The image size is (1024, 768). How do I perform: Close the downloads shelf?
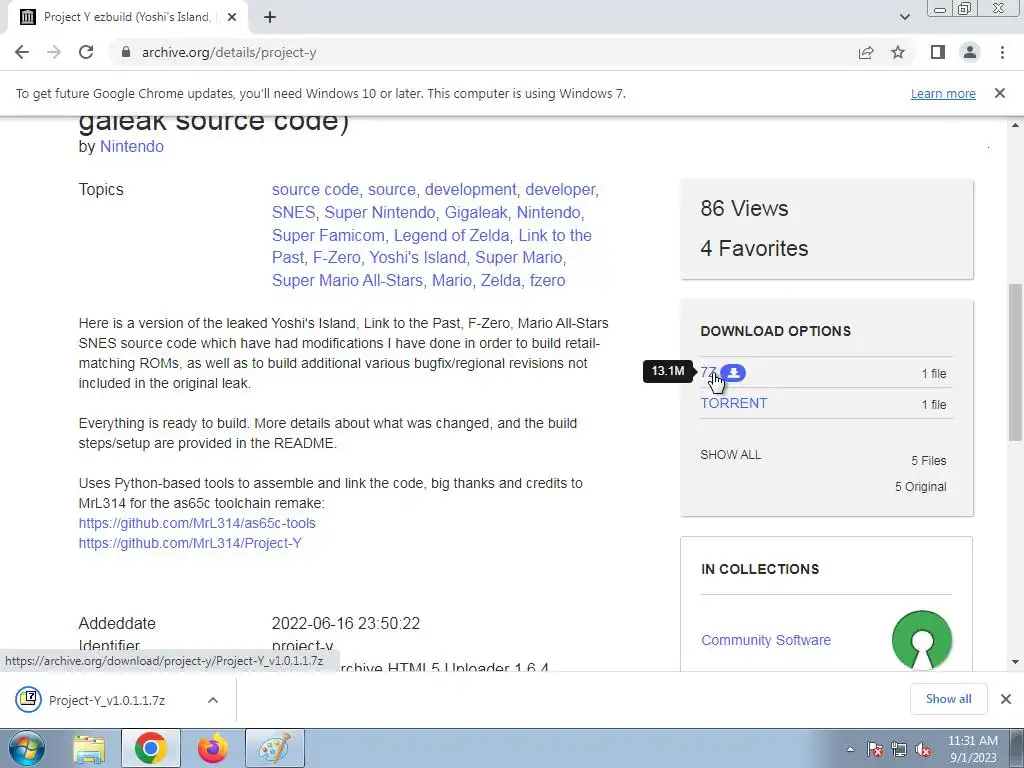(1006, 699)
